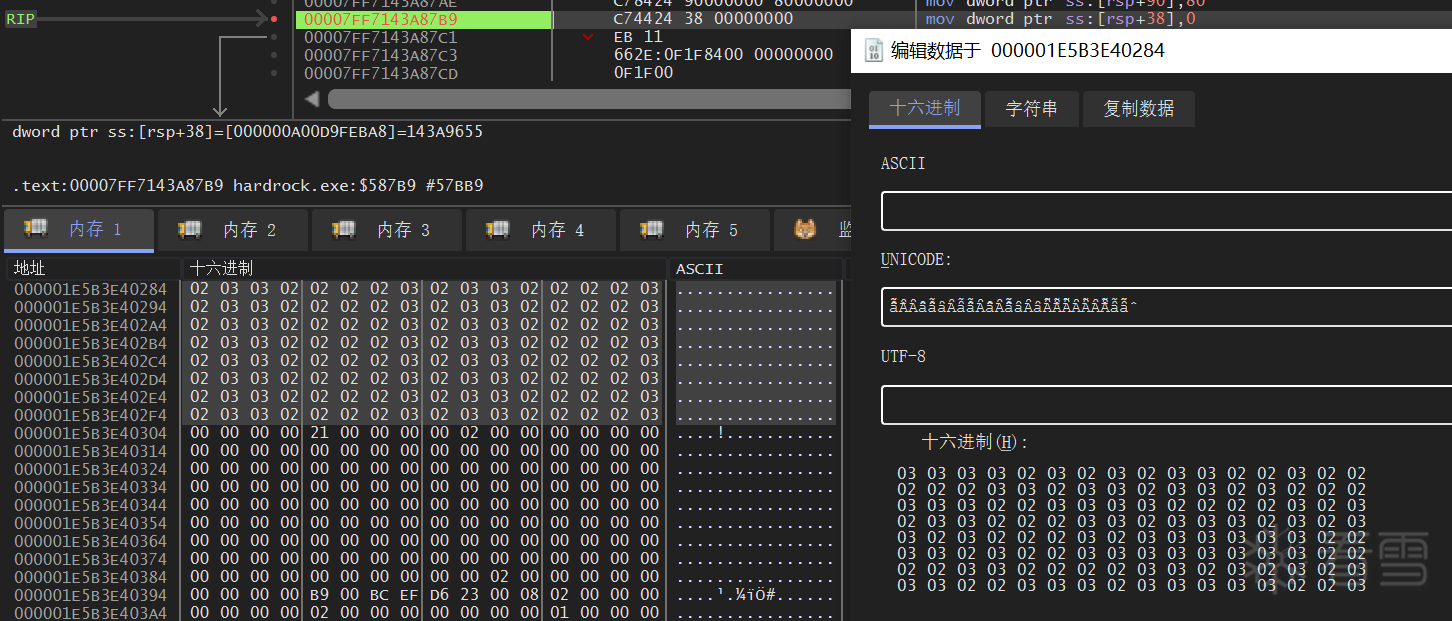Switch to the 内存 3 dump tab

[x=386, y=230]
